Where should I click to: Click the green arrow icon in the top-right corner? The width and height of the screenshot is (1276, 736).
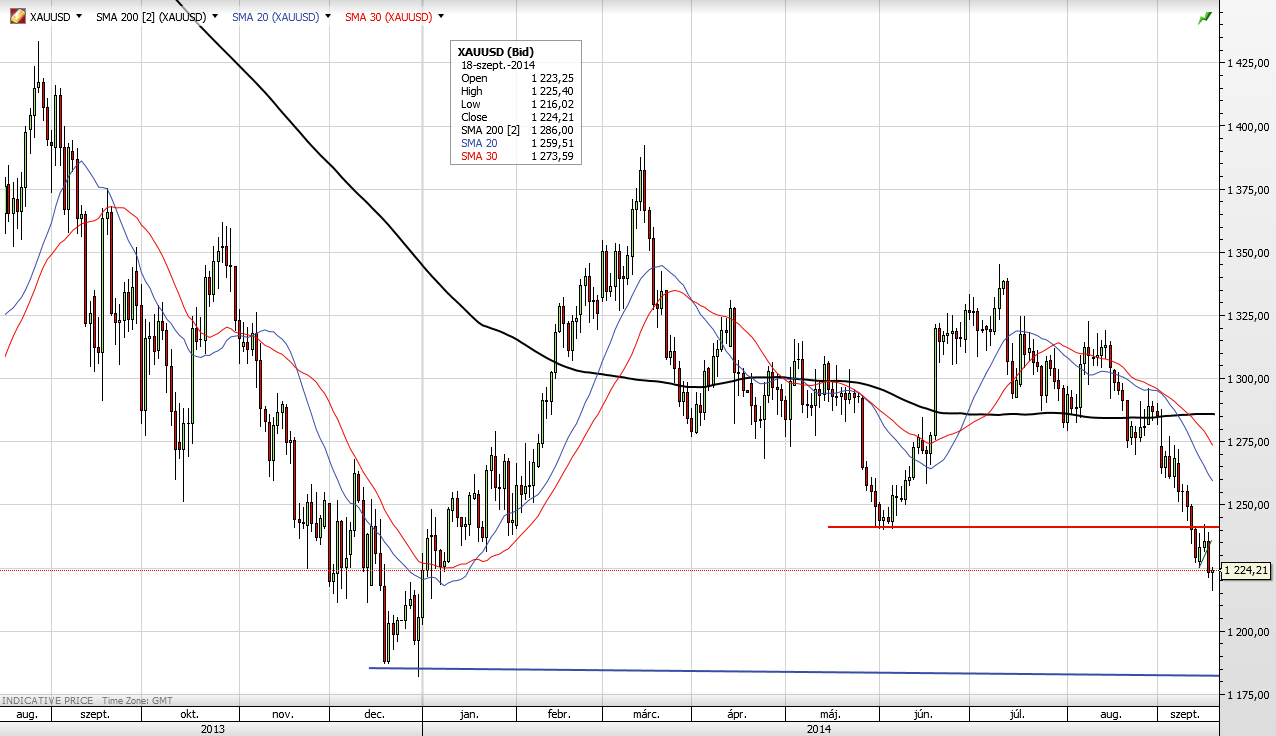[x=1205, y=17]
